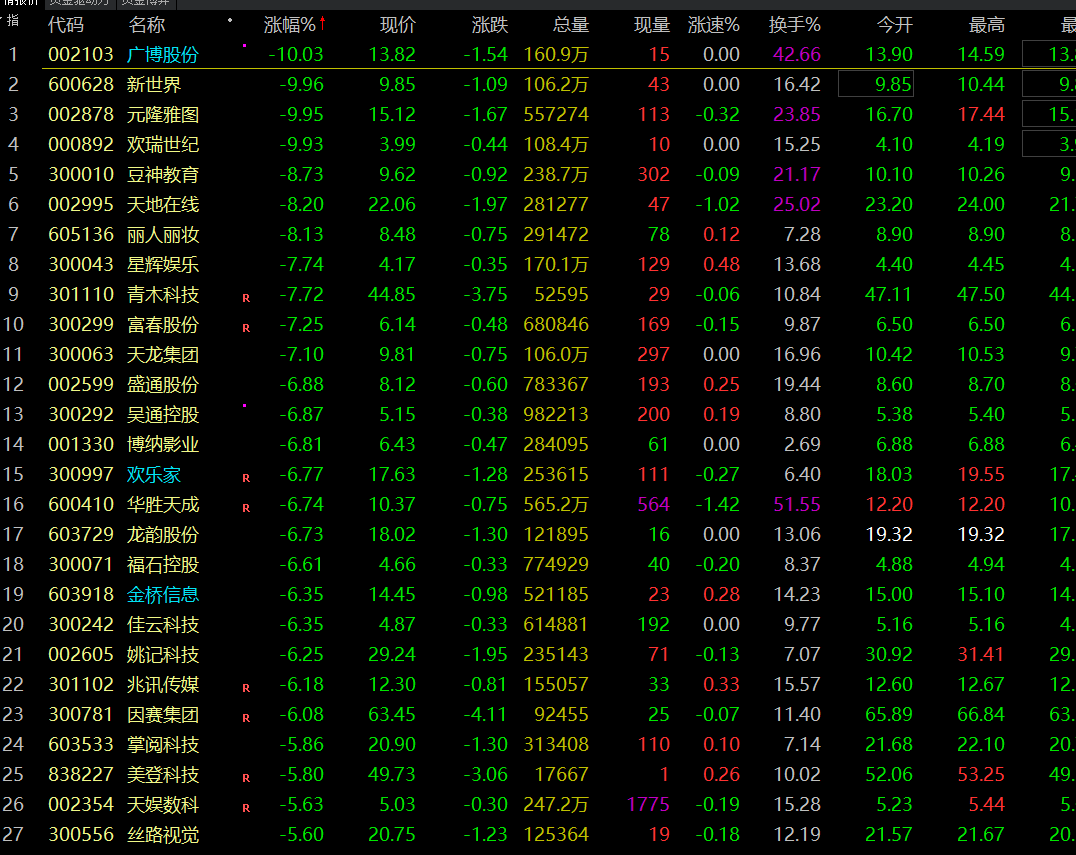Open stock 广博股份 by its name
The image size is (1076, 855).
(x=163, y=55)
